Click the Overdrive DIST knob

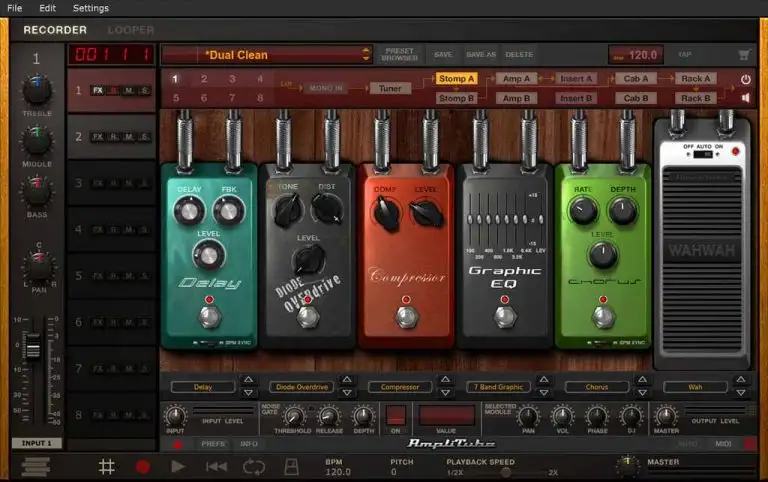click(327, 209)
